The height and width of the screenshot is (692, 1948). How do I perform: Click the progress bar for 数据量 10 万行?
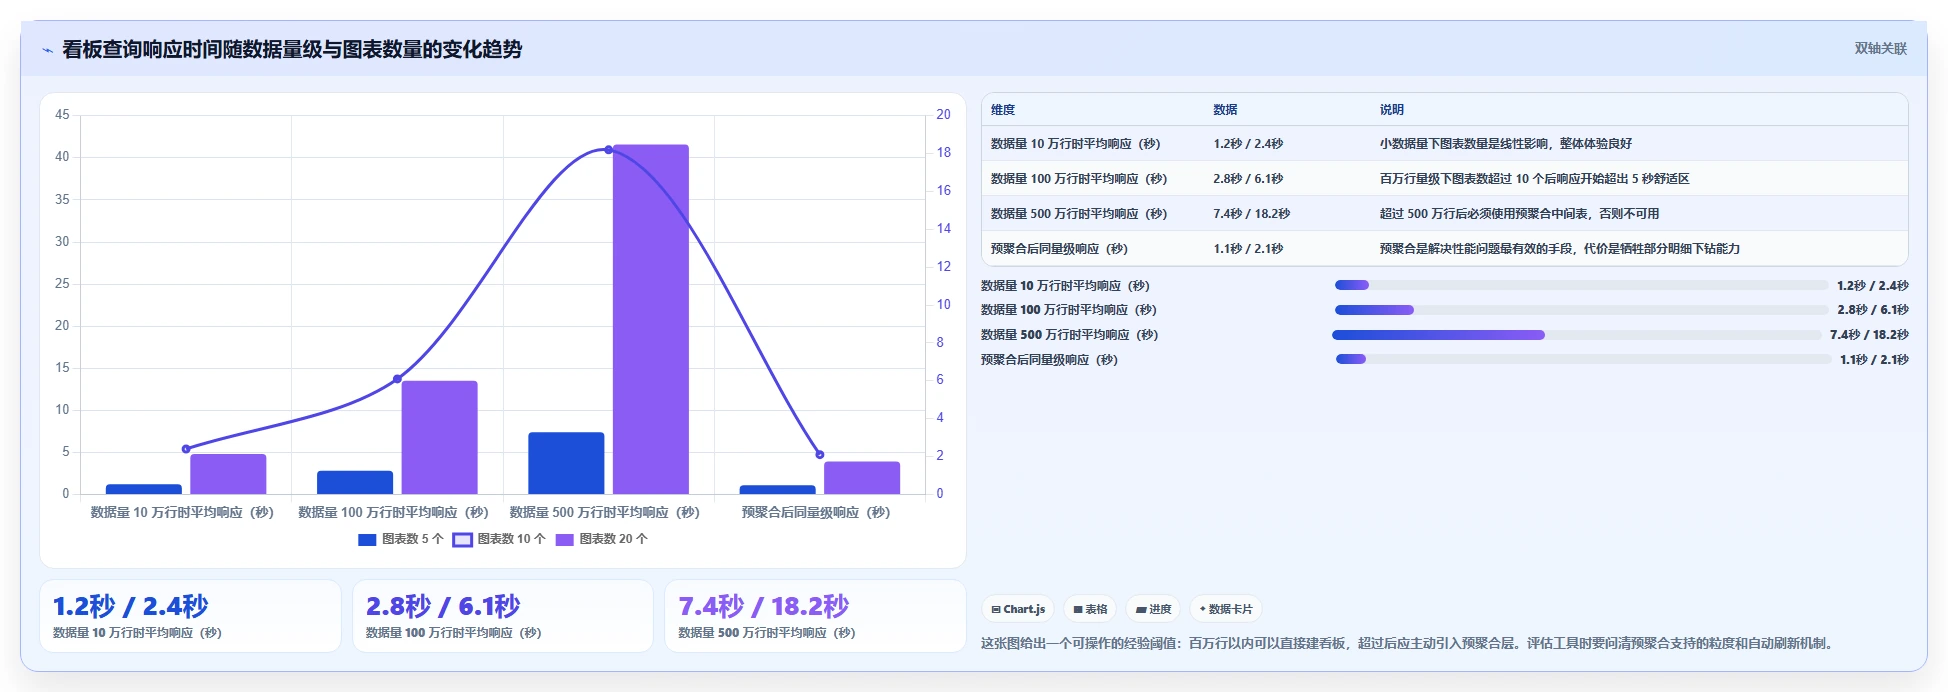point(1581,285)
